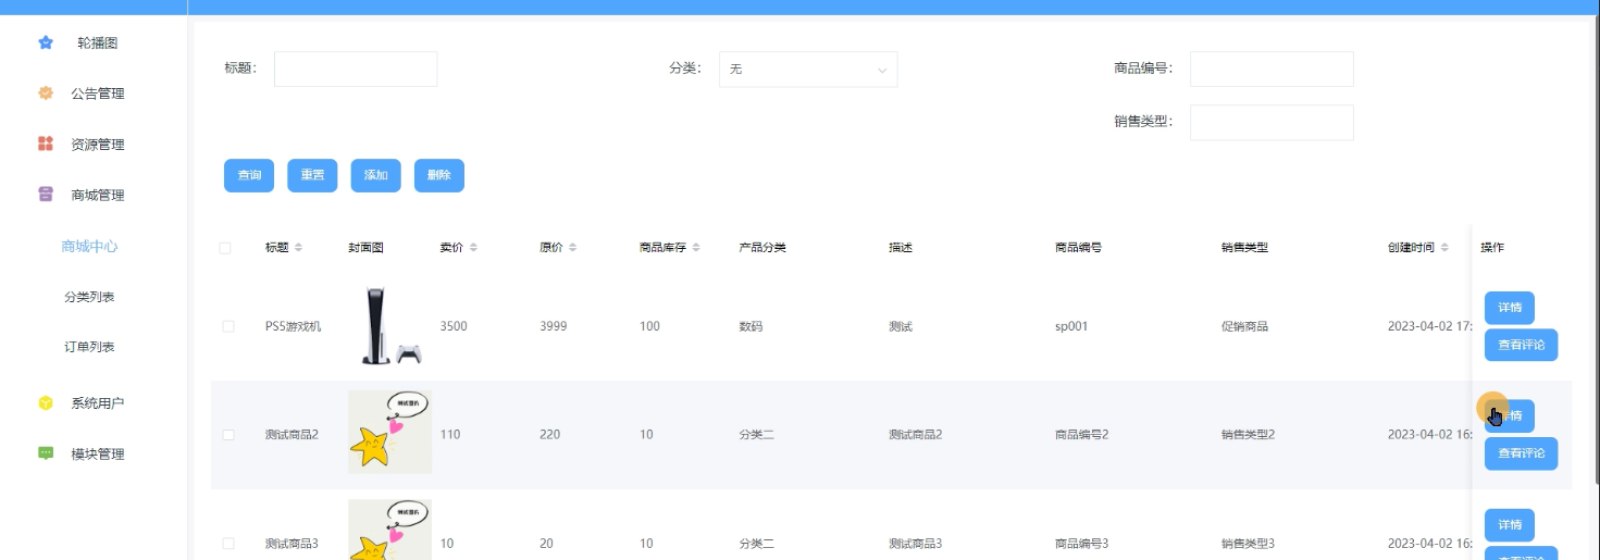Click the 添加 button
The width and height of the screenshot is (1600, 560).
(x=376, y=175)
